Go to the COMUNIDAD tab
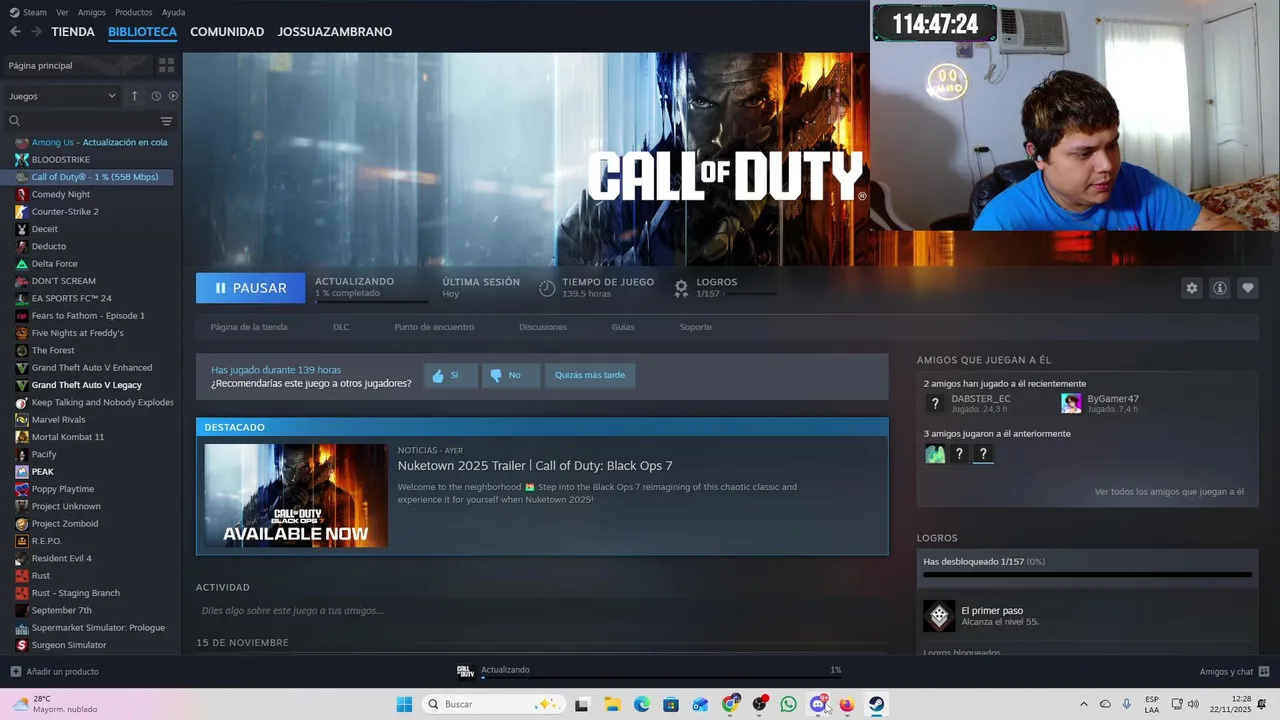This screenshot has height=720, width=1280. click(x=227, y=32)
